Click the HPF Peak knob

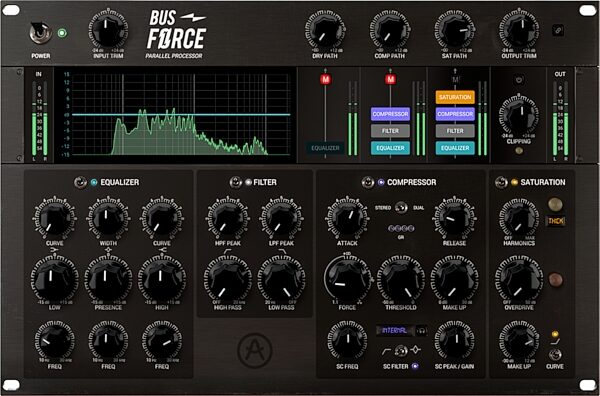pyautogui.click(x=228, y=219)
